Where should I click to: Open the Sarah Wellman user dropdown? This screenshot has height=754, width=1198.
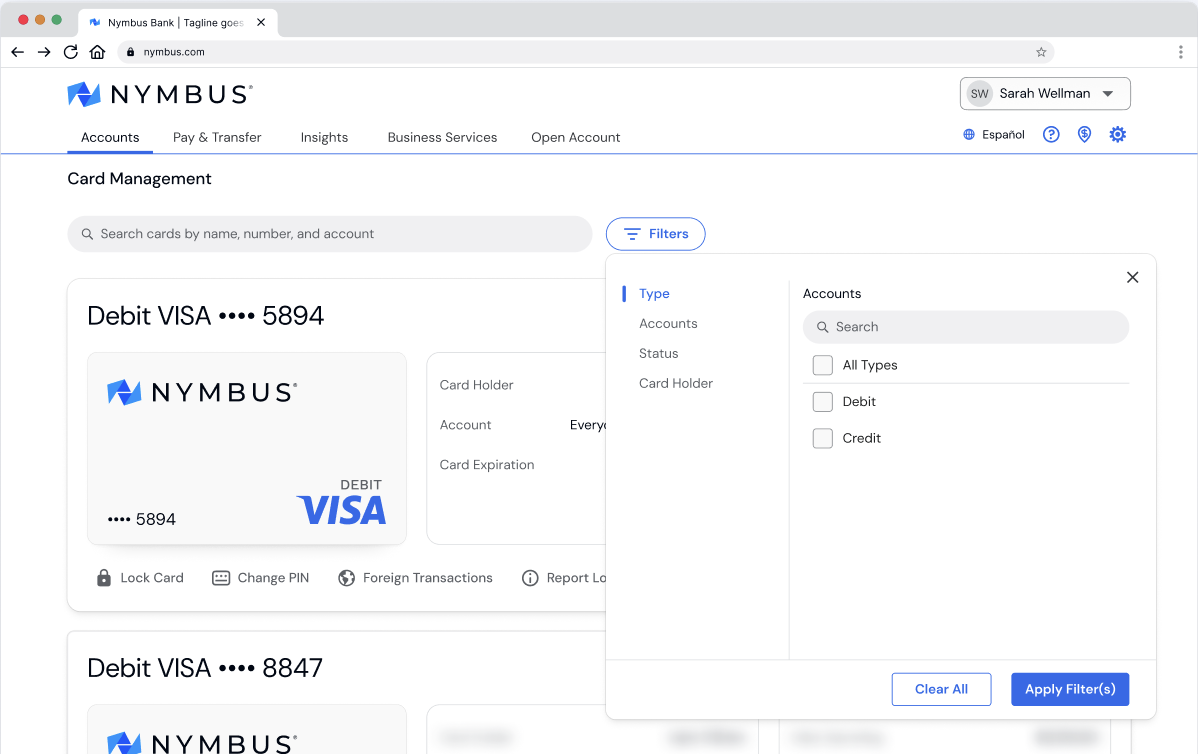point(1045,94)
